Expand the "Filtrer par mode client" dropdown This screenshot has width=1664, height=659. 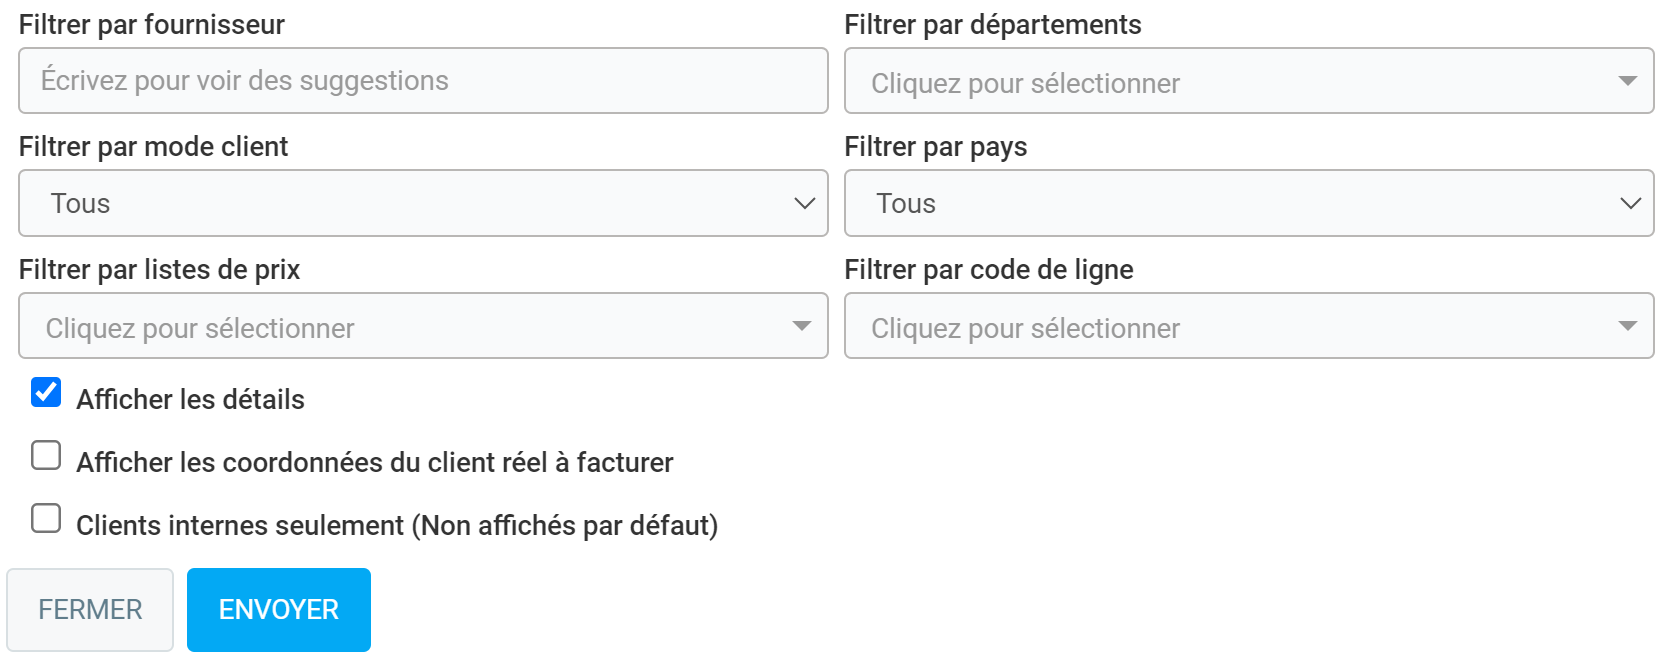(422, 203)
